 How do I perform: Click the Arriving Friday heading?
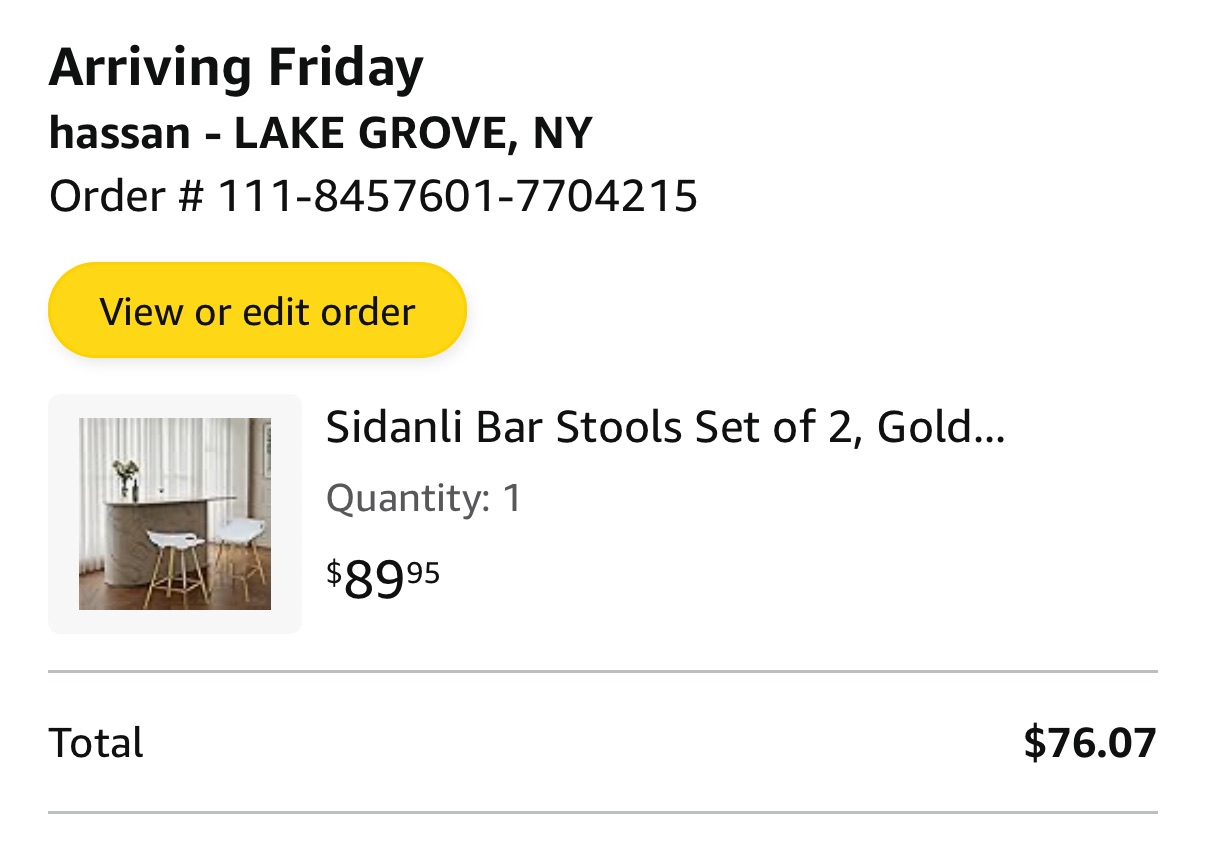point(236,68)
